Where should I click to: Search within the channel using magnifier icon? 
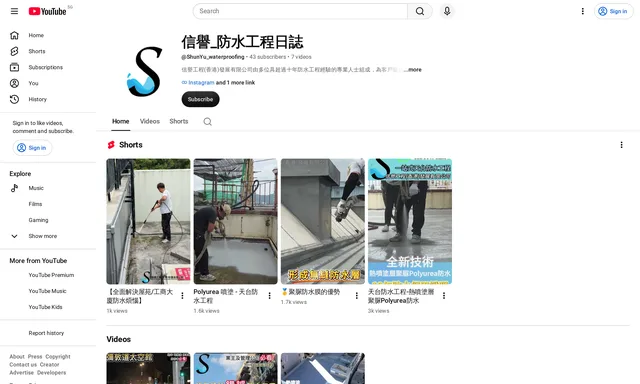click(207, 122)
